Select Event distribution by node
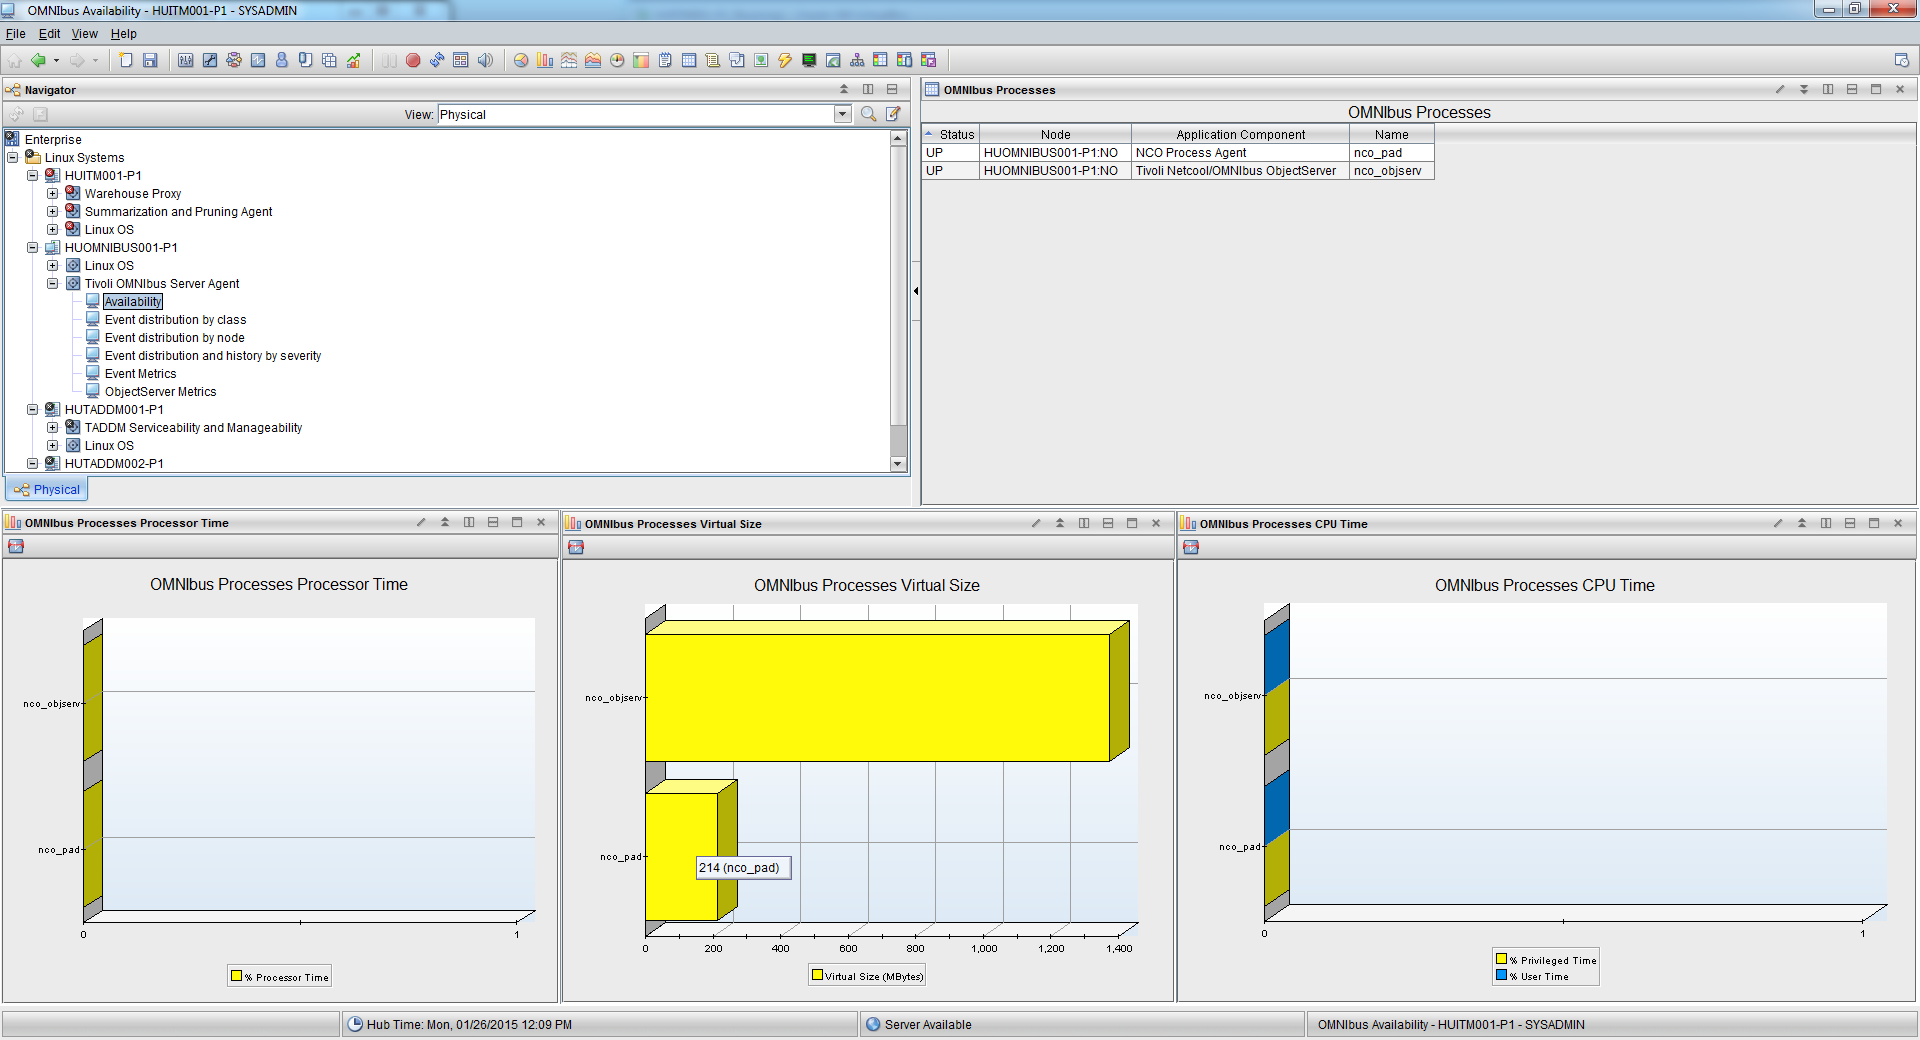Screen dimensions: 1920x1040 174,338
